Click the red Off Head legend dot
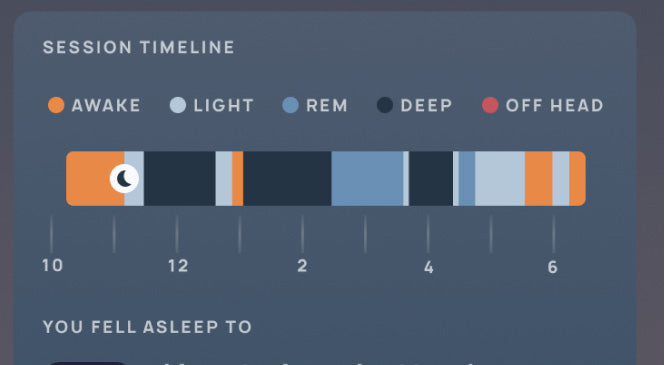This screenshot has width=665, height=365. pos(490,105)
